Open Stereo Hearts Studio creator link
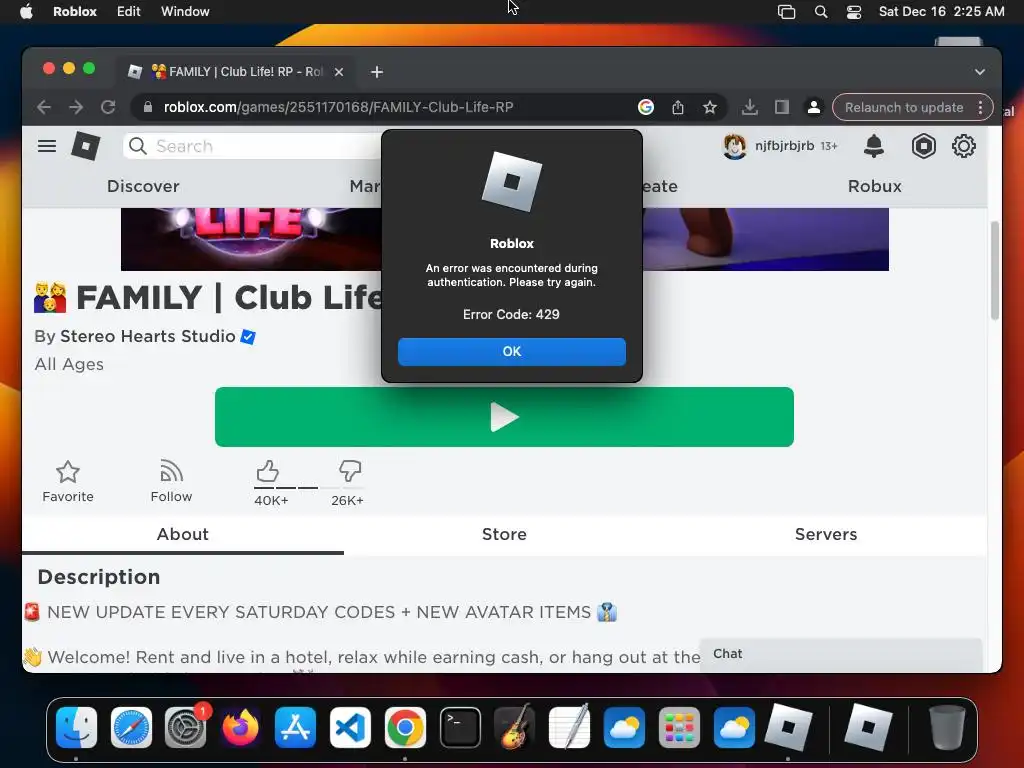This screenshot has width=1024, height=768. [x=148, y=336]
